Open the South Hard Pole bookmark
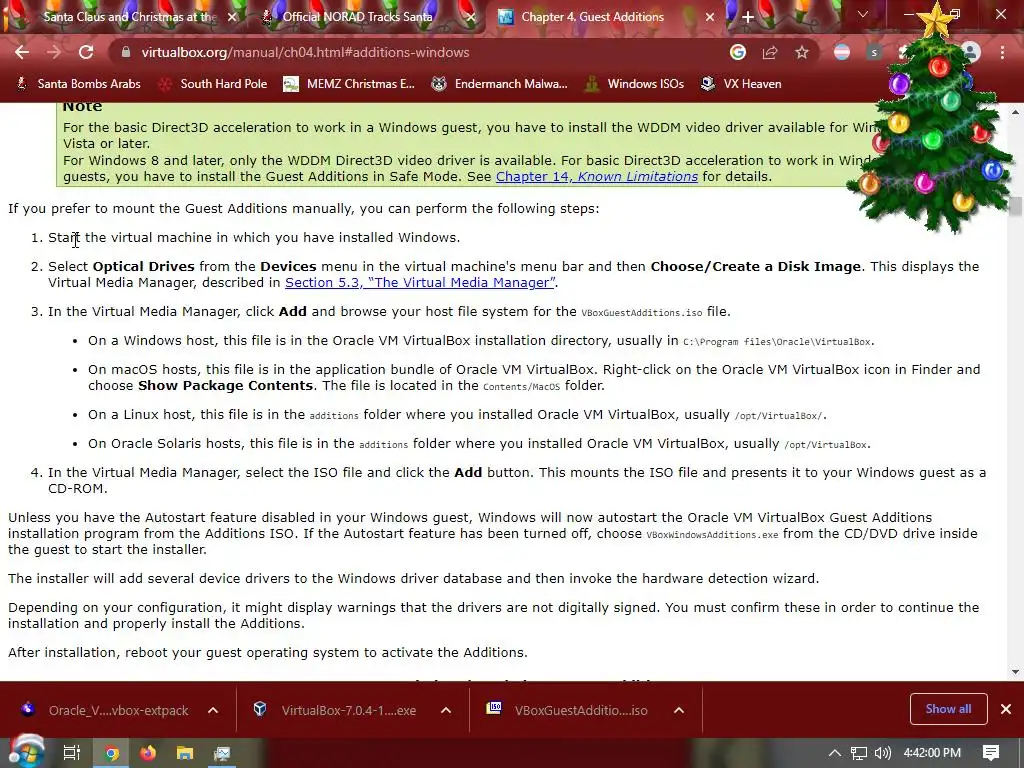The width and height of the screenshot is (1024, 768). [214, 84]
